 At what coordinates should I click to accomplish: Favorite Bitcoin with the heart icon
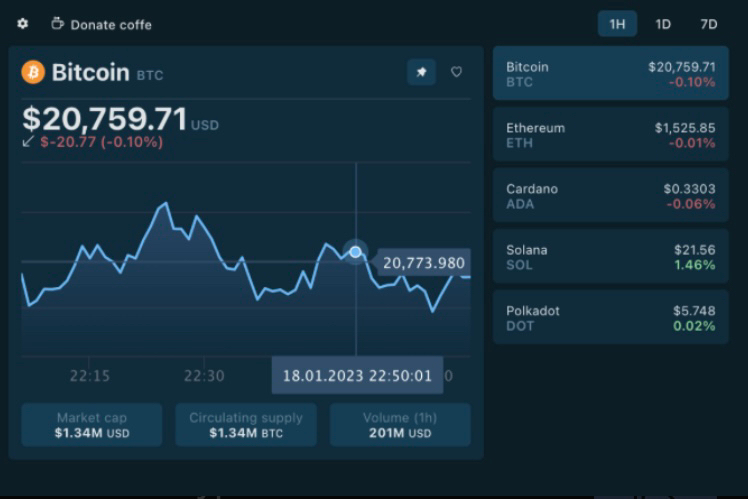[x=457, y=72]
